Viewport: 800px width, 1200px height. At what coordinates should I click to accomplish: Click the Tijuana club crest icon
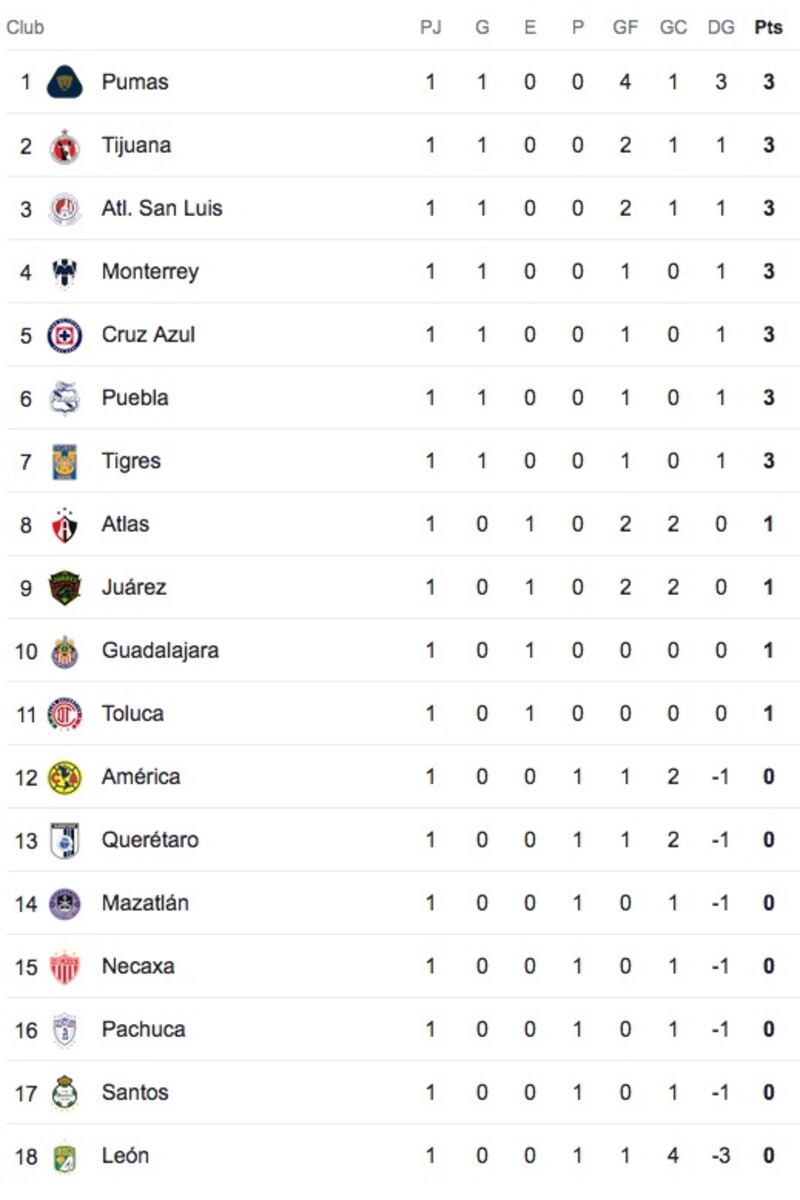tap(65, 146)
